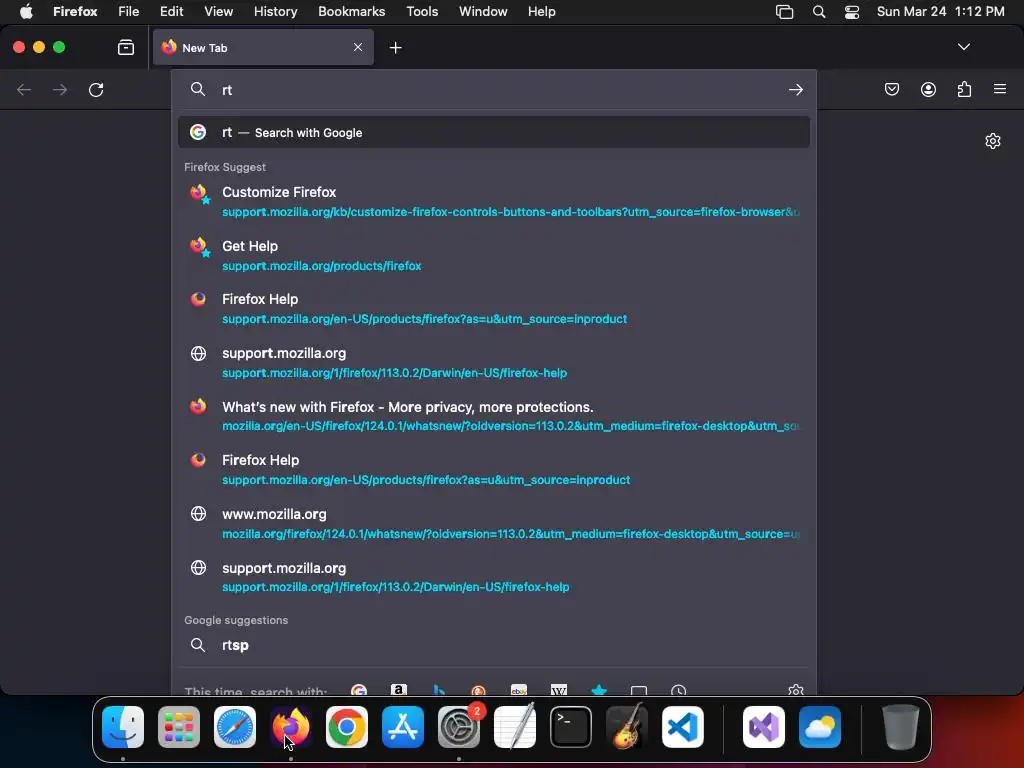
Task: Open Get Help suggestion
Action: [494, 255]
